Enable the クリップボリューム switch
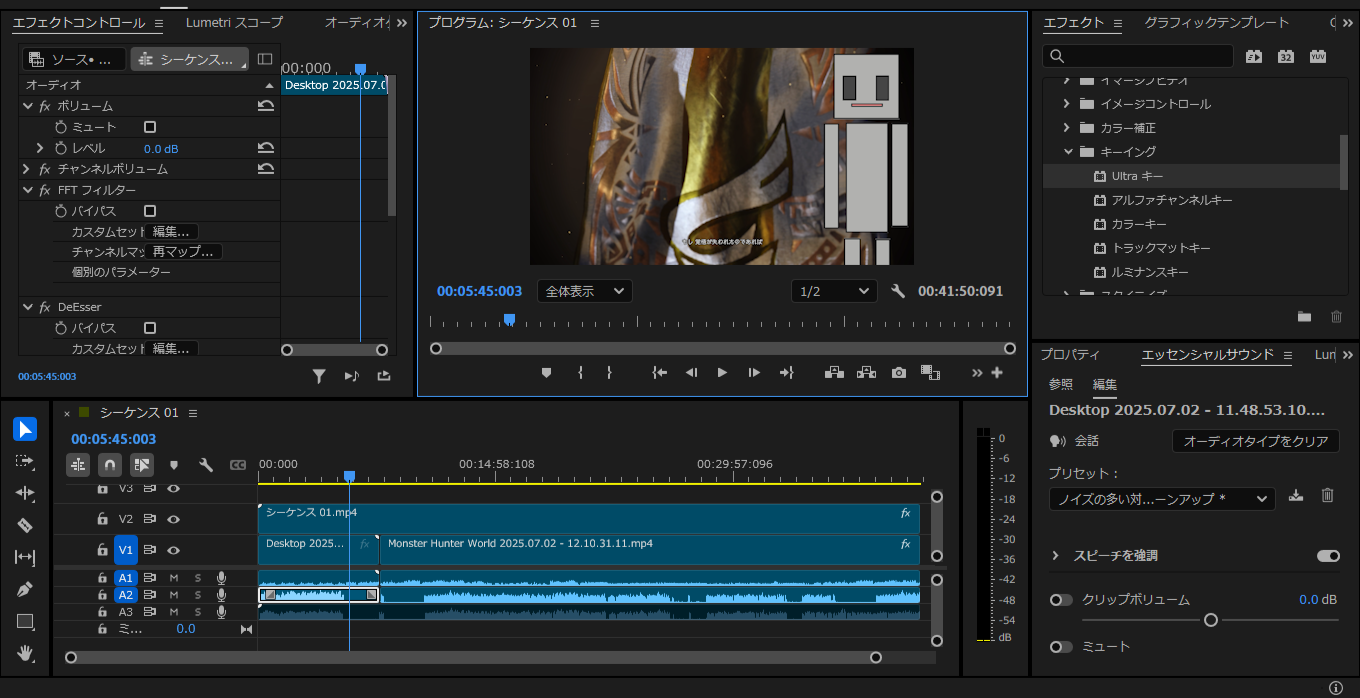Screen dimensions: 1360x698 (1060, 600)
